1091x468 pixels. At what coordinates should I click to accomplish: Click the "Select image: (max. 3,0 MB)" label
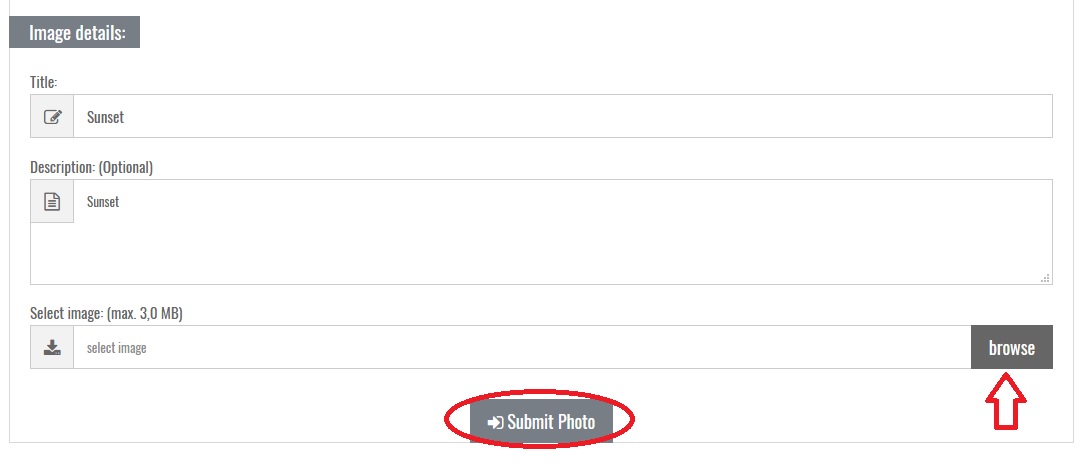[x=106, y=314]
